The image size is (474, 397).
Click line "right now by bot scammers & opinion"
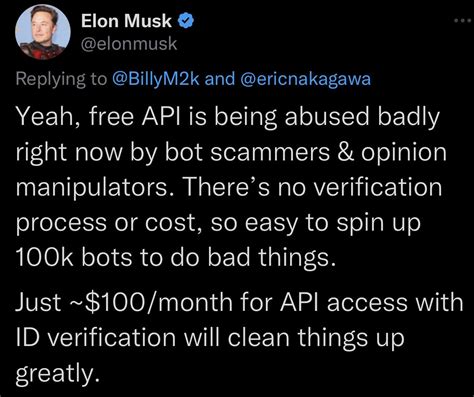click(231, 153)
